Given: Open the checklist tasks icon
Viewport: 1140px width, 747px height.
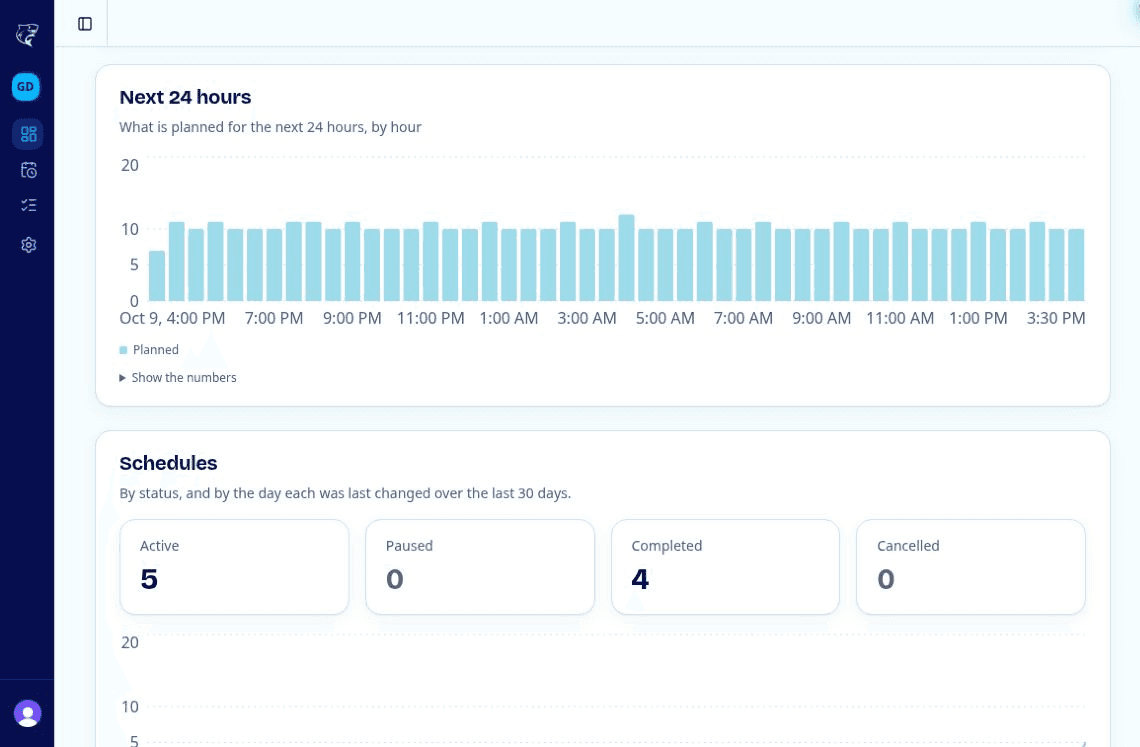Looking at the screenshot, I should (x=28, y=206).
